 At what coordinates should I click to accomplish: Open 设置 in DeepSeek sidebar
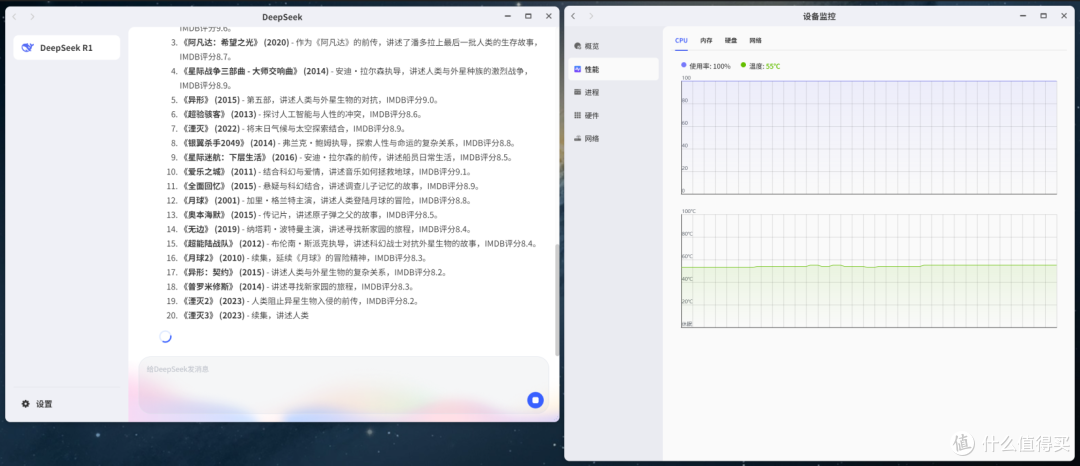(x=37, y=404)
